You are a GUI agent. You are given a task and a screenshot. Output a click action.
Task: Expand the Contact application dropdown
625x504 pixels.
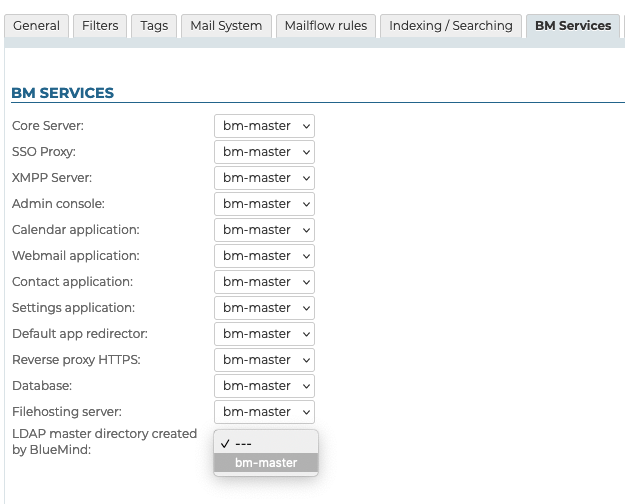tap(264, 282)
